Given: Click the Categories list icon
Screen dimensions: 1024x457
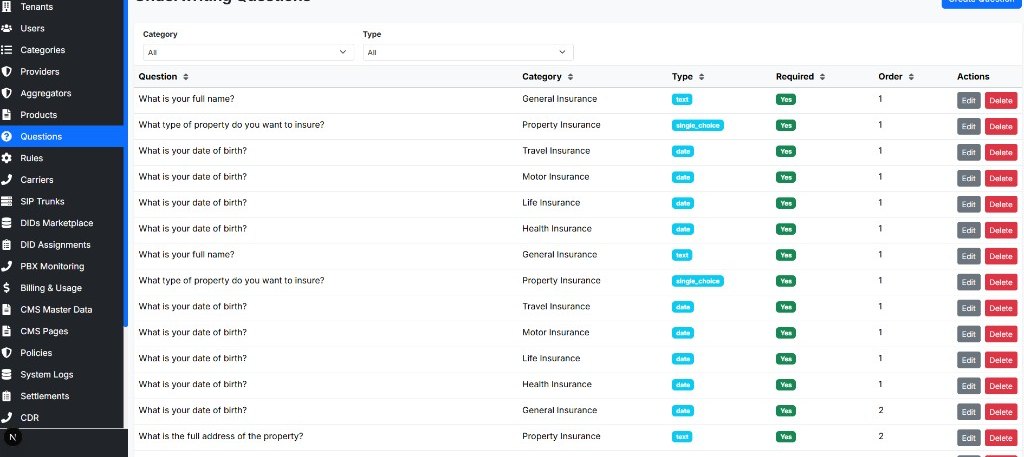Looking at the screenshot, I should (x=7, y=50).
